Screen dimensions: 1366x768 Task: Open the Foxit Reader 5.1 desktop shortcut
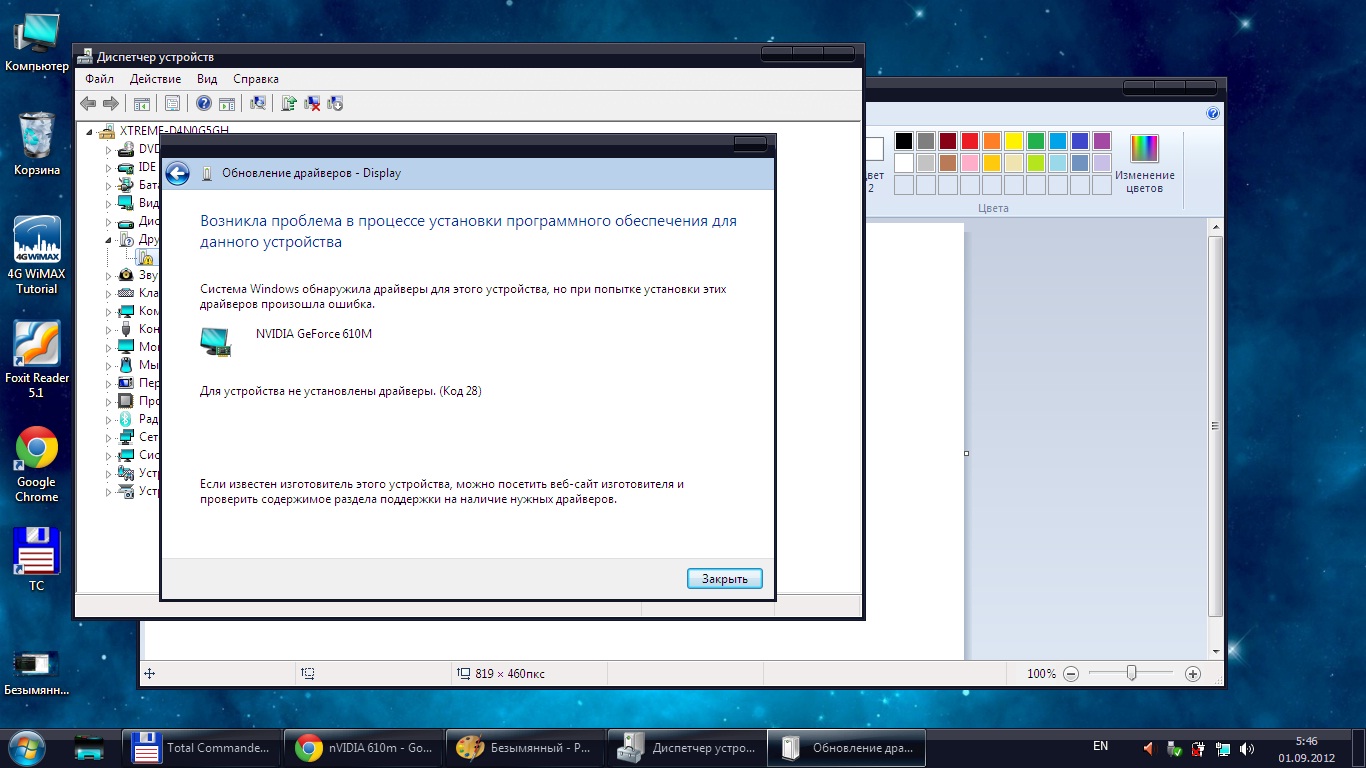[37, 360]
